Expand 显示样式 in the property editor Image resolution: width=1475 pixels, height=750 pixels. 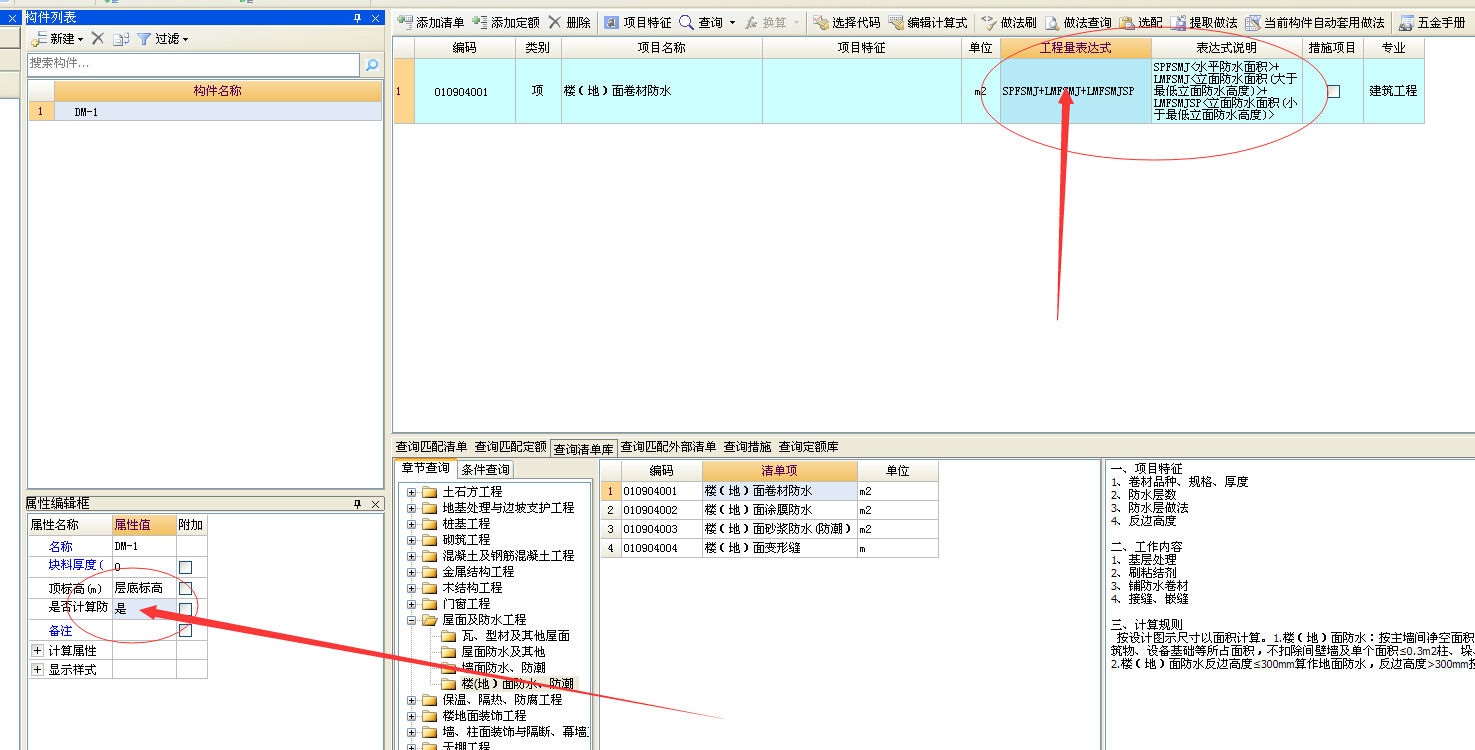[37, 669]
